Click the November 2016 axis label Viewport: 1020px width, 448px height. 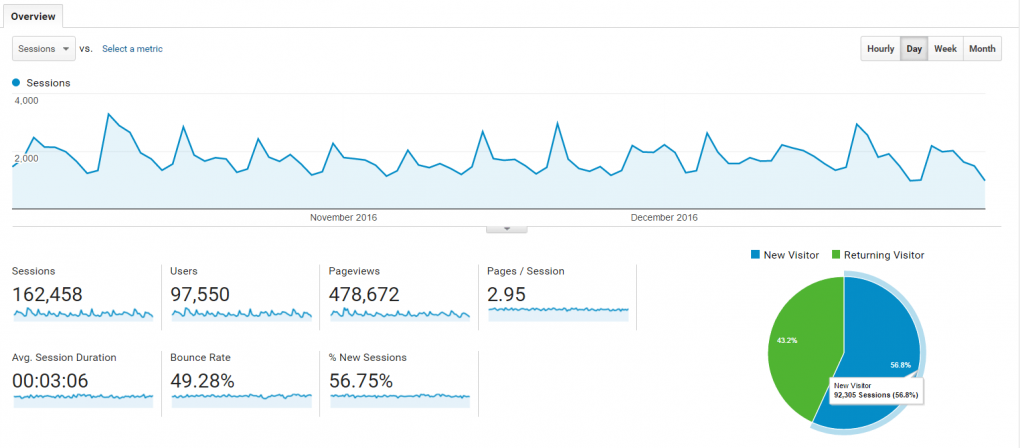point(343,218)
